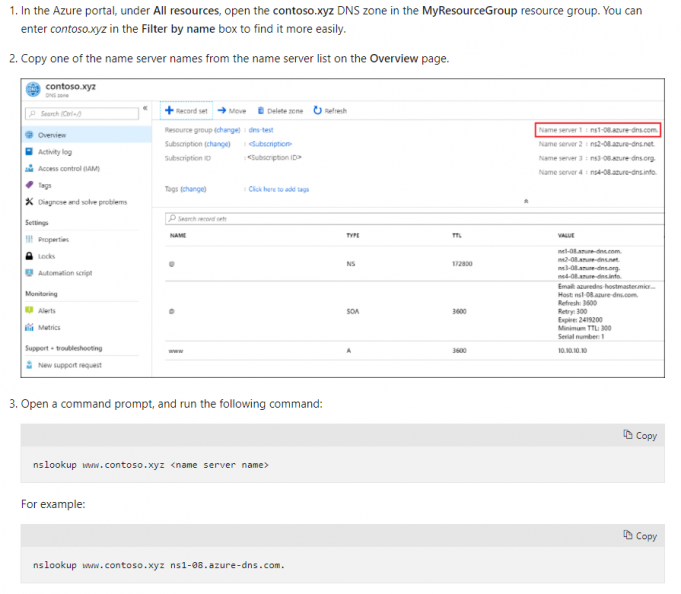Select Tags in the left sidebar
681x594 pixels.
click(44, 185)
